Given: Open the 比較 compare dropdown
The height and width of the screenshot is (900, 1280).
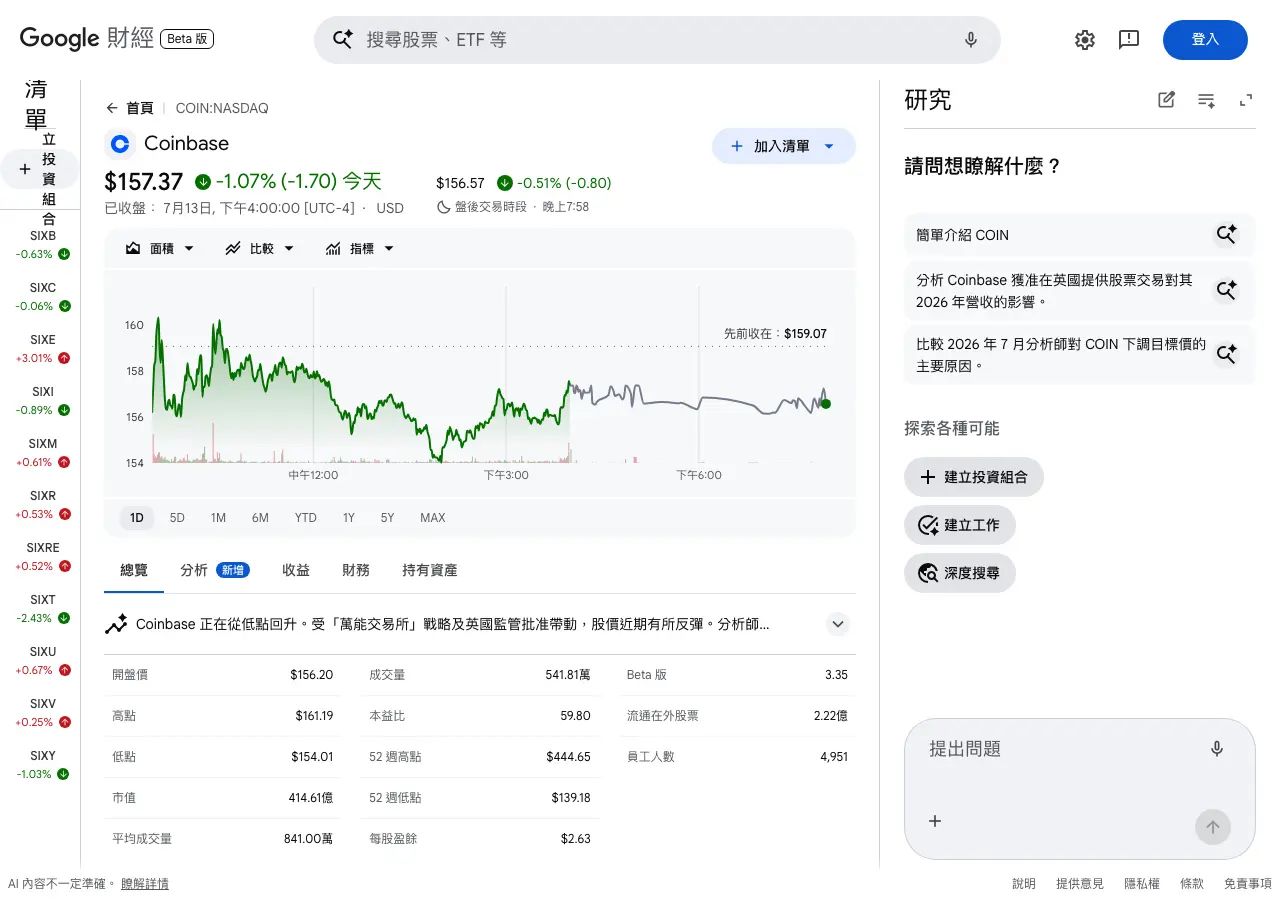Looking at the screenshot, I should 260,248.
